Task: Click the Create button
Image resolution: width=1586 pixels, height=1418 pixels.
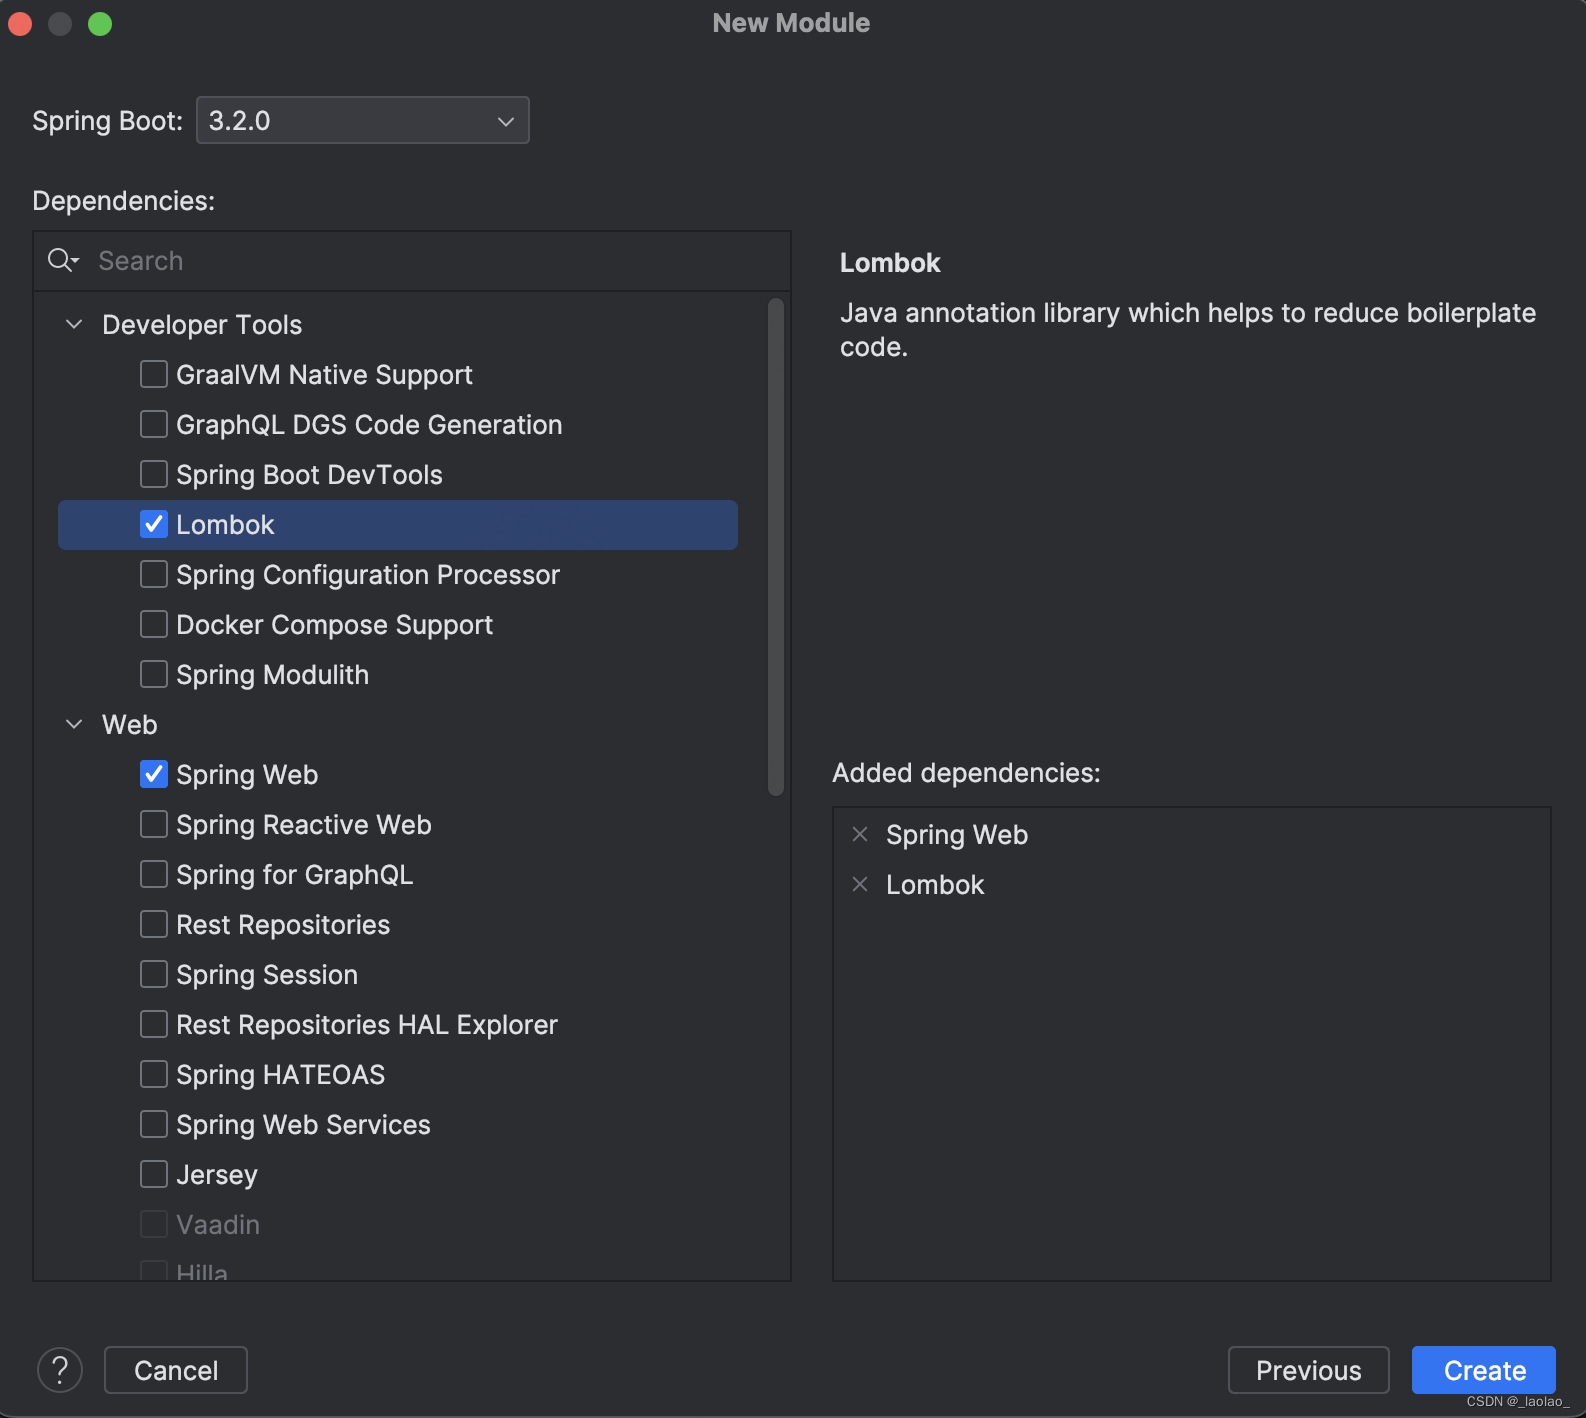Action: 1484,1370
